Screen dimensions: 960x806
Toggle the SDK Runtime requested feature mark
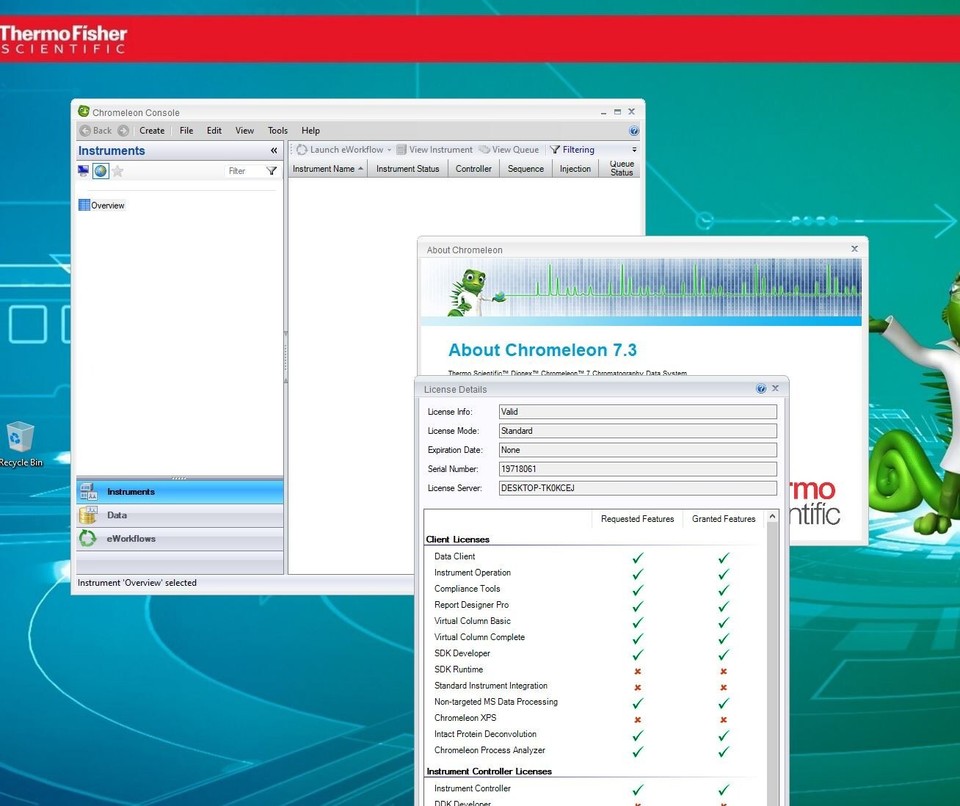[637, 670]
